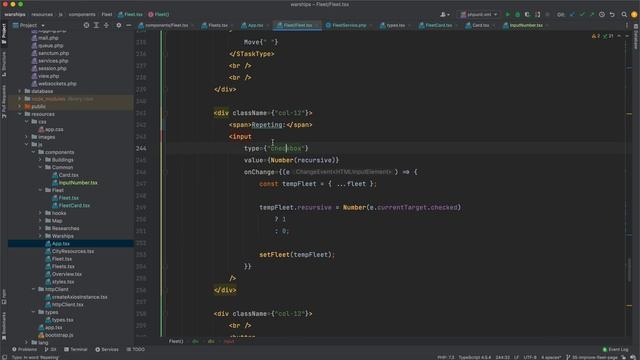Open the run configuration dropdown phpunit.xml
Screen dimensions: 640x360
pos(479,14)
